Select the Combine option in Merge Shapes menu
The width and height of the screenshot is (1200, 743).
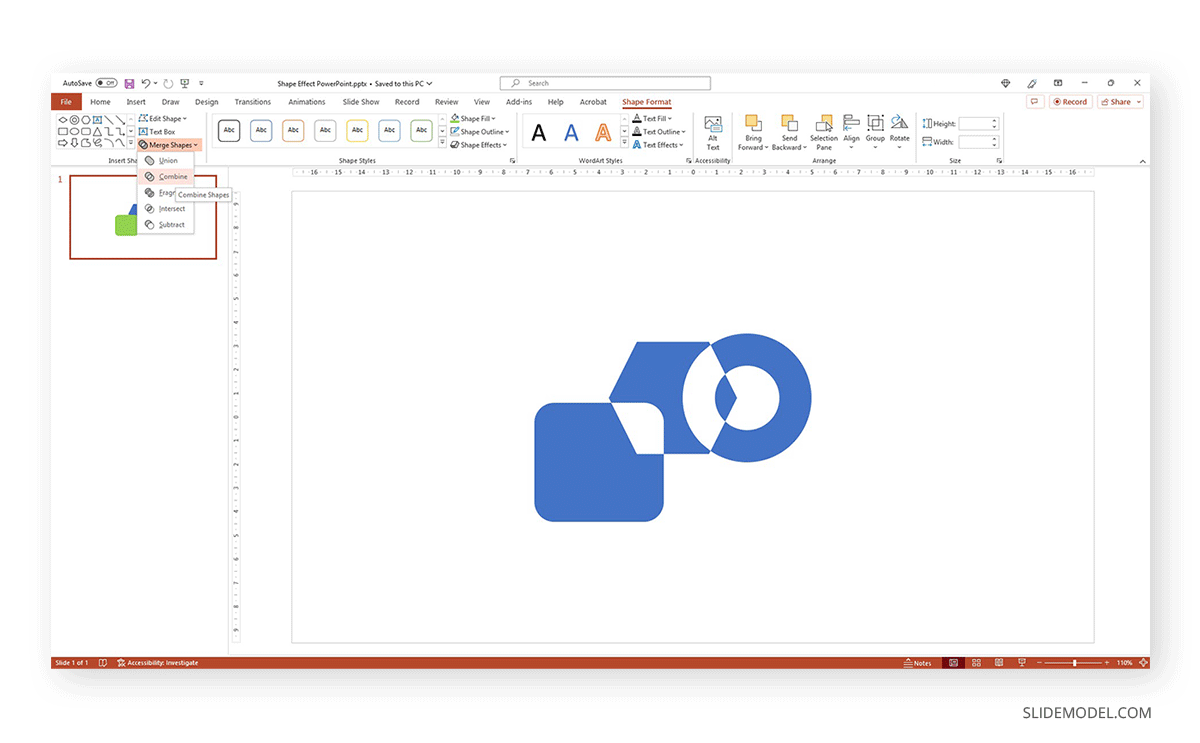tap(170, 177)
